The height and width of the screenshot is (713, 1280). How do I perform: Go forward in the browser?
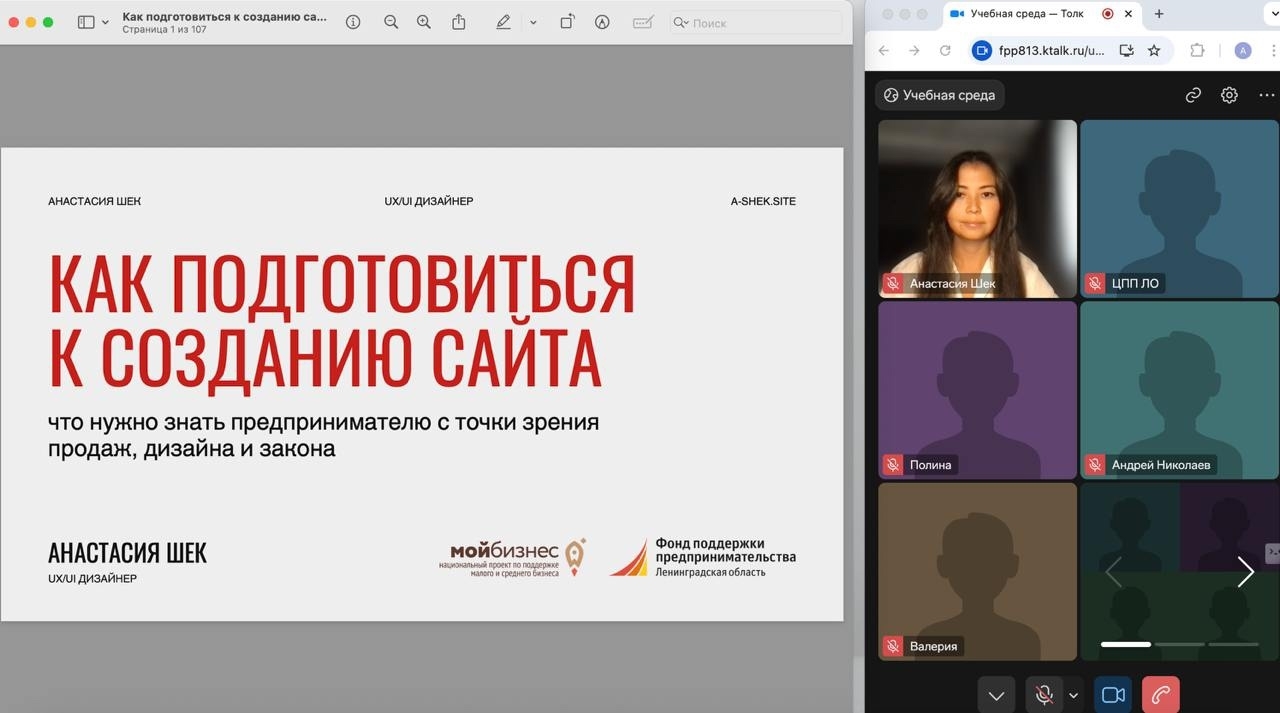(x=914, y=50)
